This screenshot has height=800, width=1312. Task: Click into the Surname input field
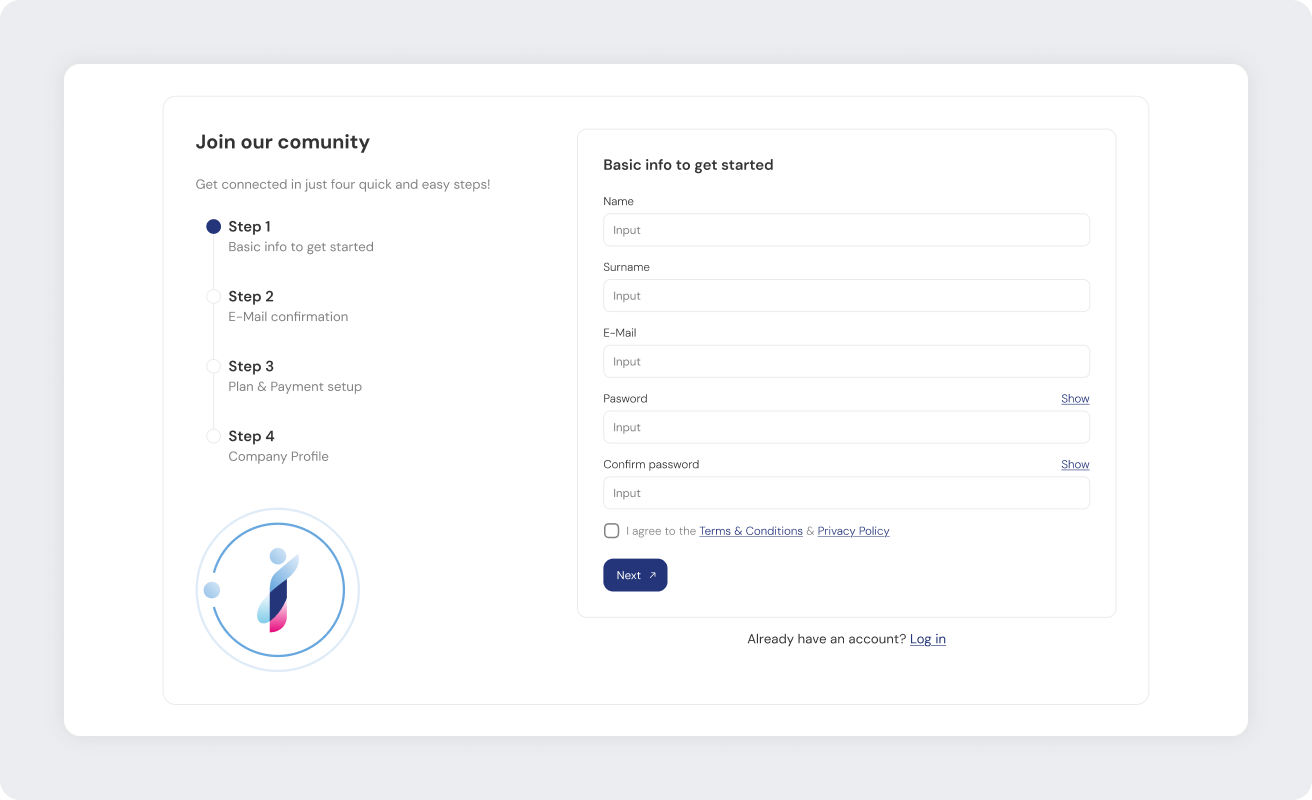(846, 296)
